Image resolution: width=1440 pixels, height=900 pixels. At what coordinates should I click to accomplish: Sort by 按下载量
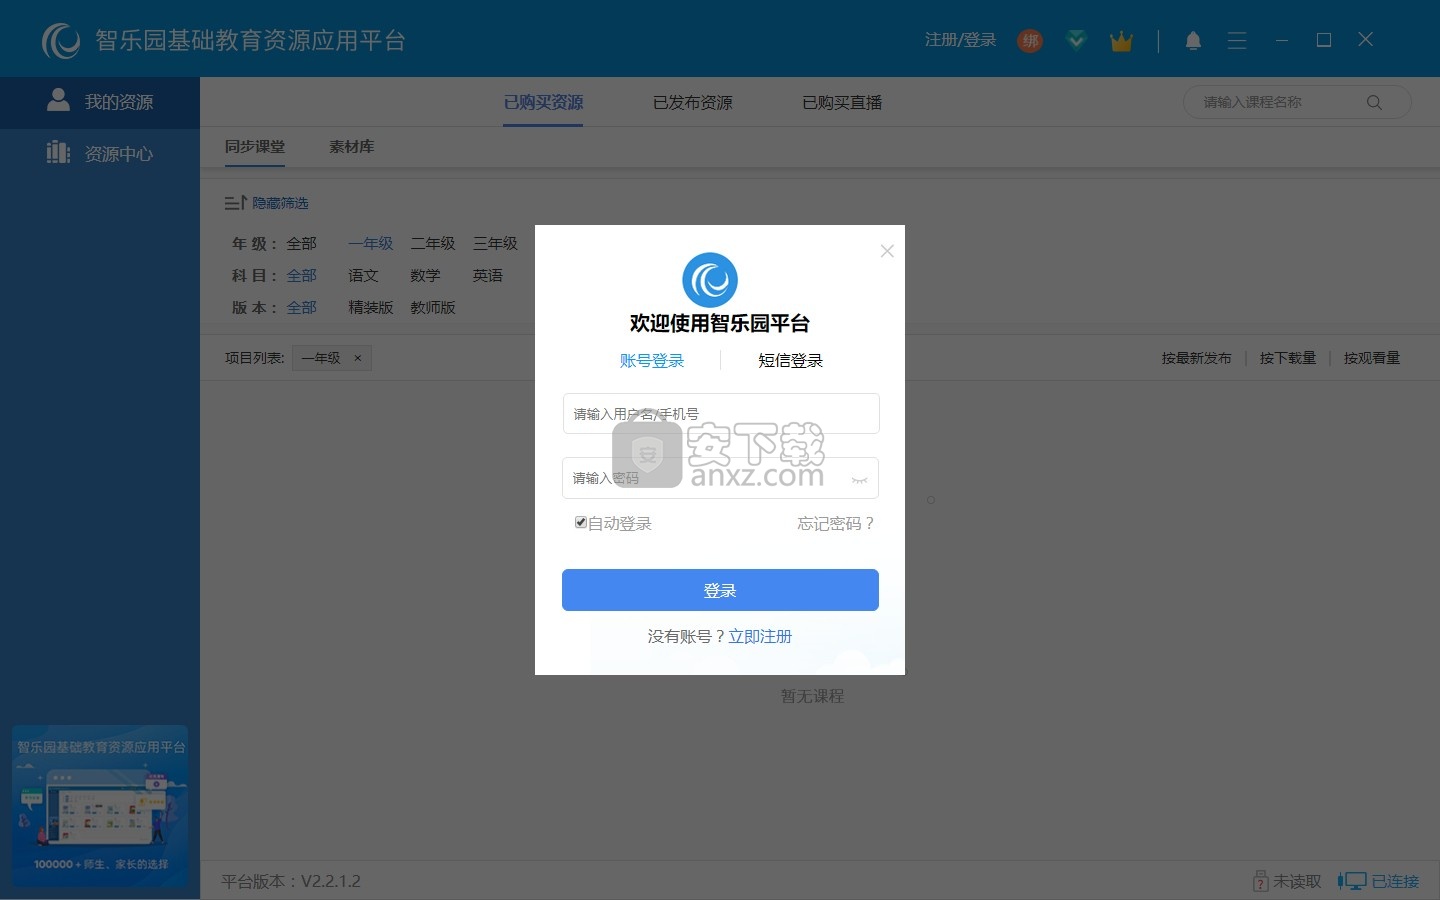click(1288, 358)
